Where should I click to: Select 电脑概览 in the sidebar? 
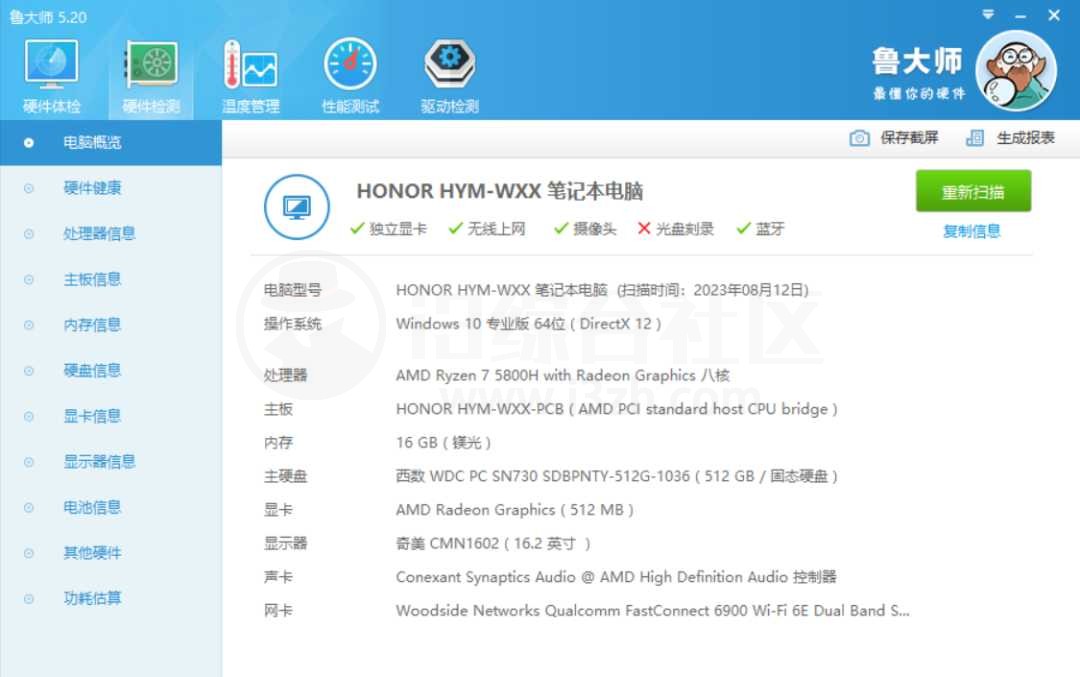(111, 143)
